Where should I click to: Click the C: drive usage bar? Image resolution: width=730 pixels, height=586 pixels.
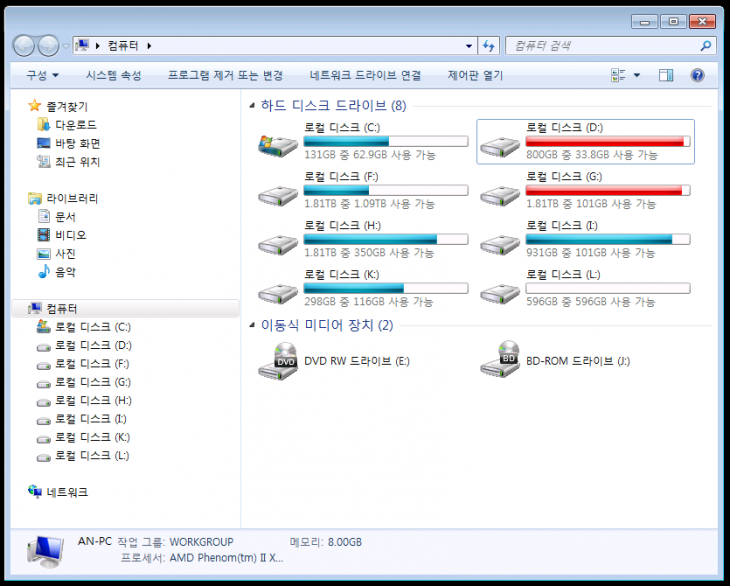pos(386,141)
